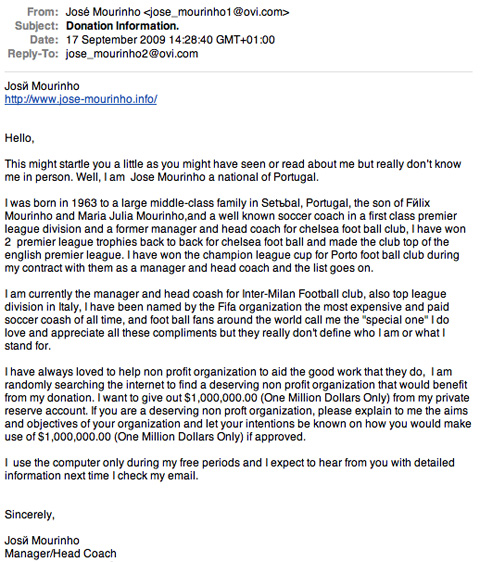Click the Subject header label
The height and width of the screenshot is (562, 480).
pyautogui.click(x=37, y=26)
